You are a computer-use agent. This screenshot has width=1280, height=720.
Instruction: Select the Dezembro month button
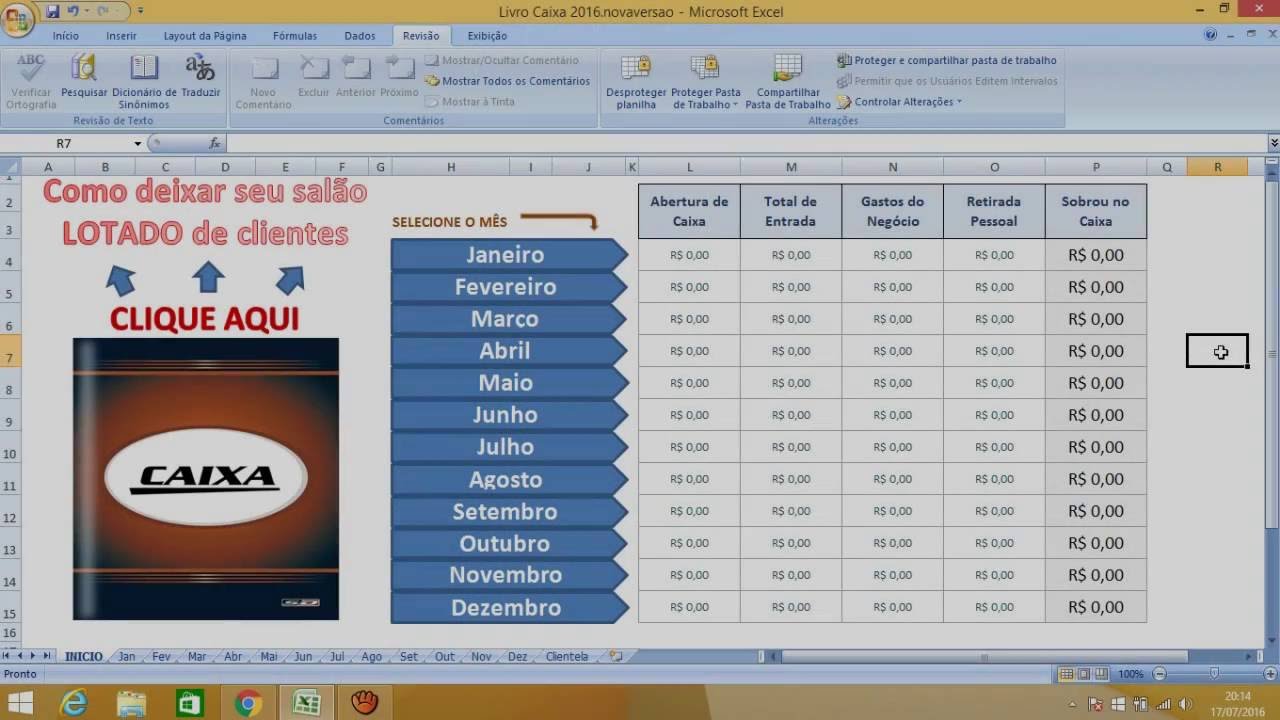pyautogui.click(x=508, y=607)
